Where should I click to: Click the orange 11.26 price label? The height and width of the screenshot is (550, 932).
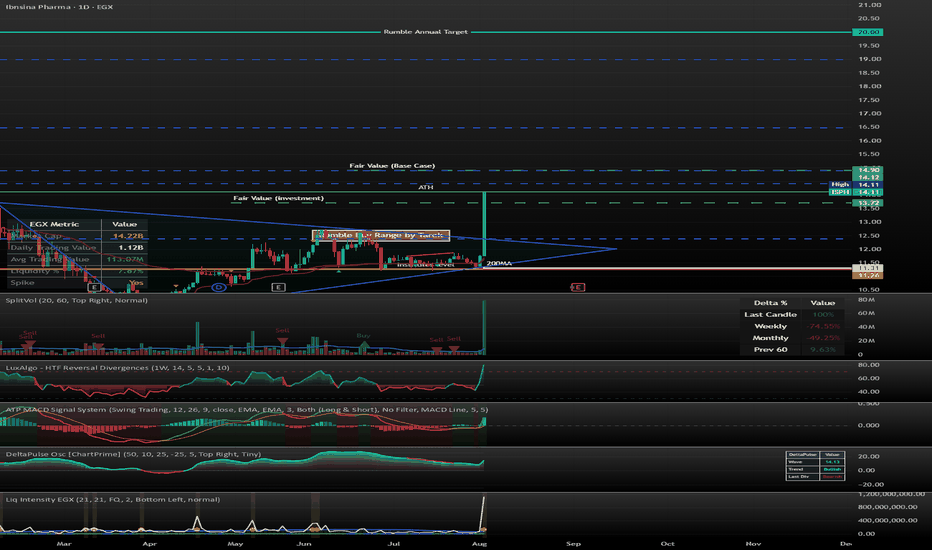click(x=868, y=275)
